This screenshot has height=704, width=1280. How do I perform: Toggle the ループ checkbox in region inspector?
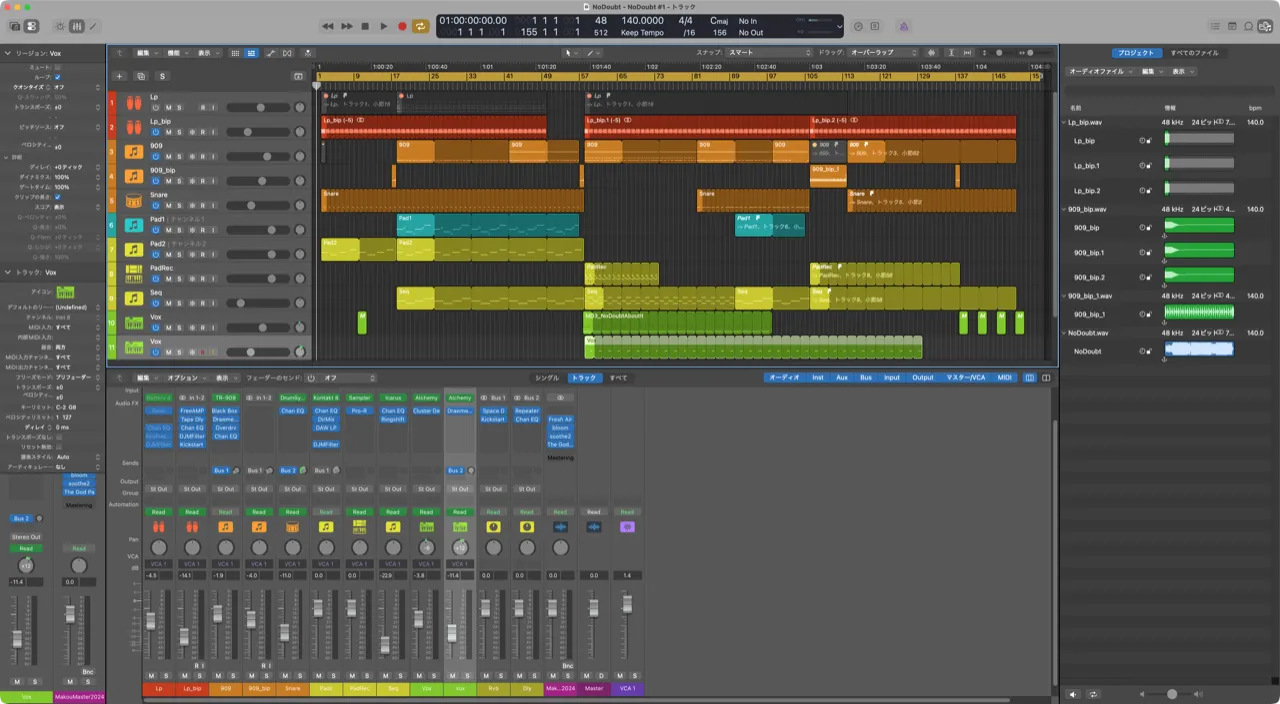point(57,77)
